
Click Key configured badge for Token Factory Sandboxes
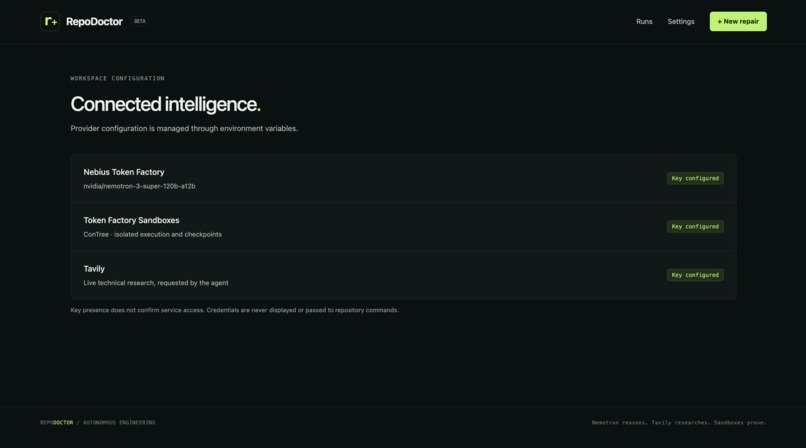pyautogui.click(x=695, y=227)
